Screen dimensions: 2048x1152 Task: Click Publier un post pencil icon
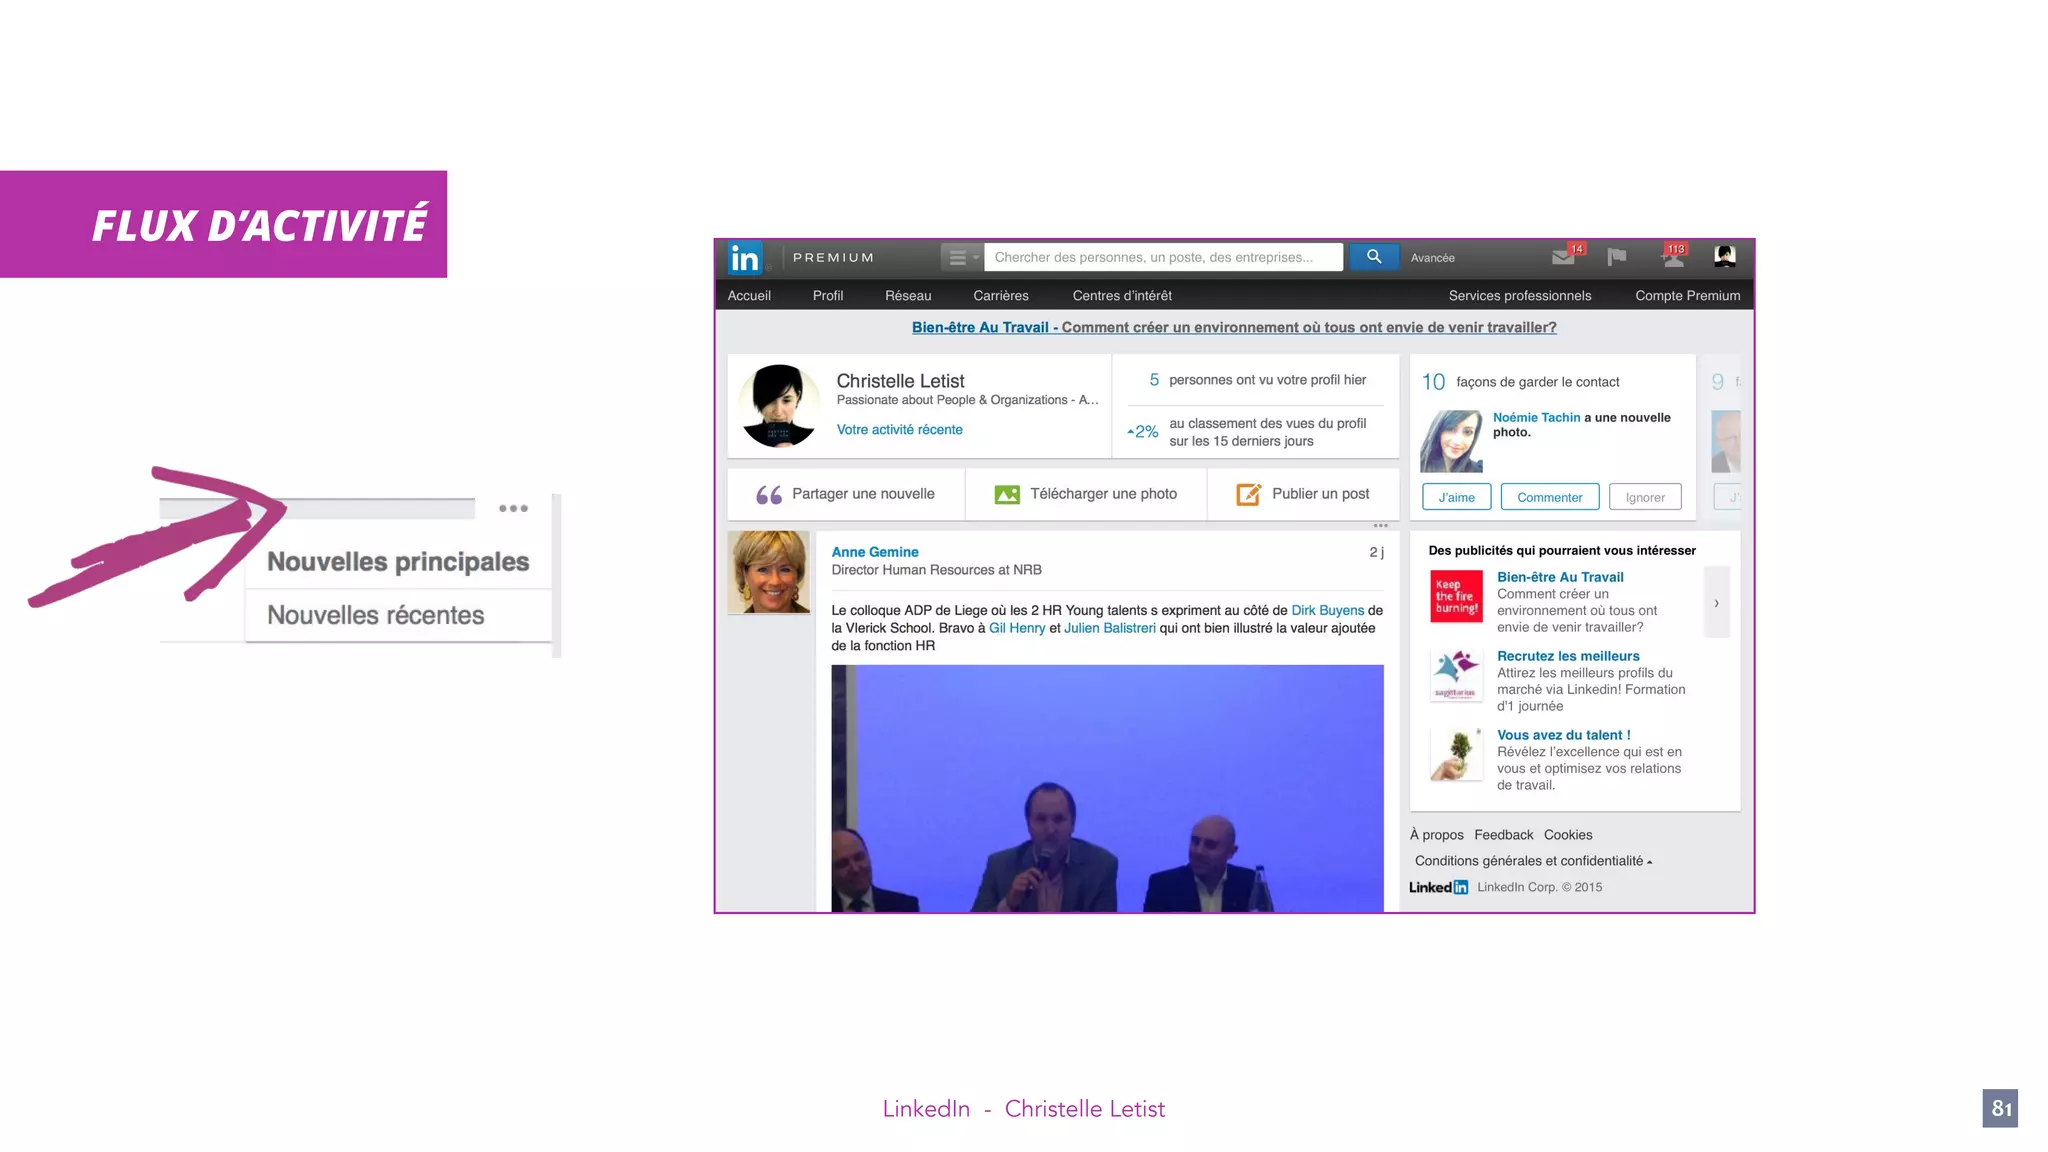[1248, 494]
